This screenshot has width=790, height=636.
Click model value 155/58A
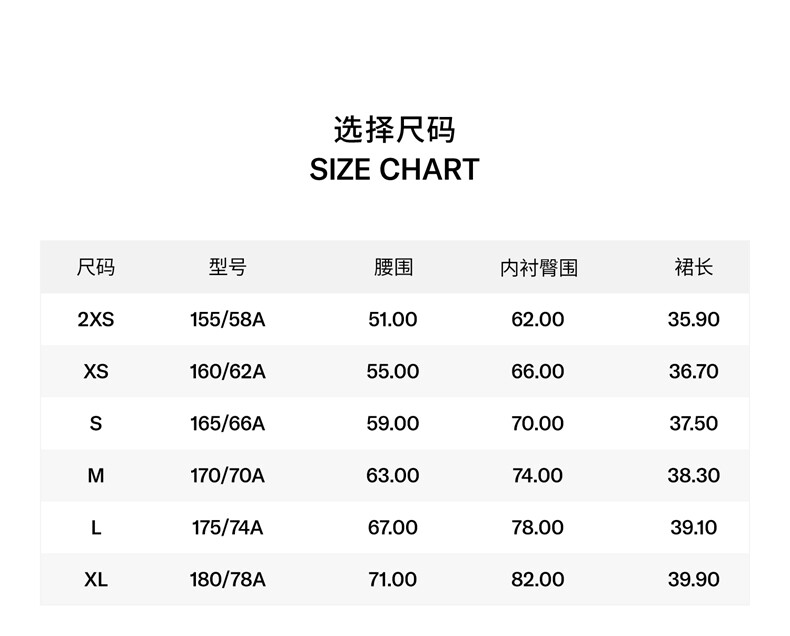pos(227,320)
